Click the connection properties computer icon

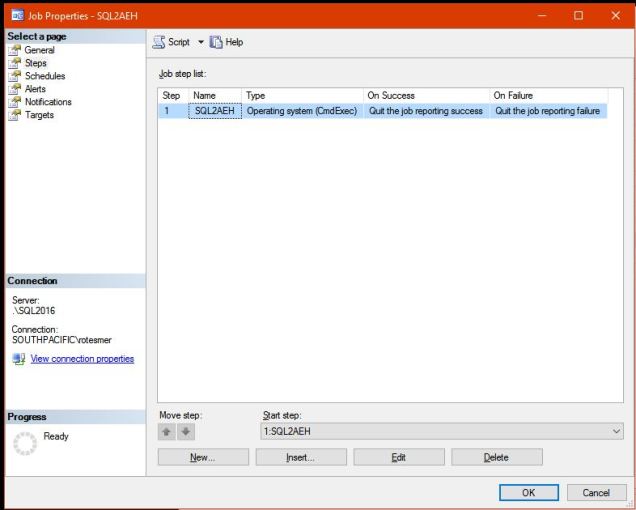(x=19, y=359)
